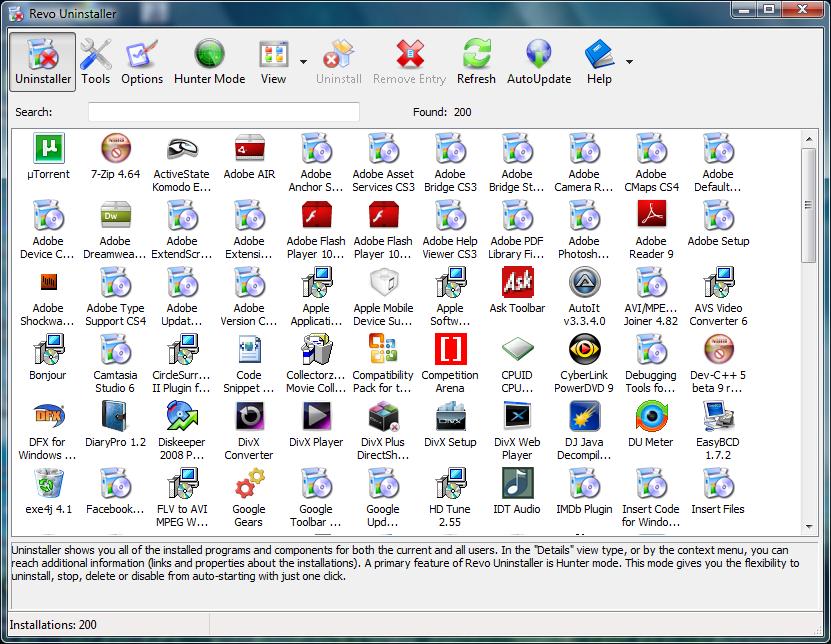
Task: Select DivX Plus DirectShow icon
Action: [x=383, y=417]
